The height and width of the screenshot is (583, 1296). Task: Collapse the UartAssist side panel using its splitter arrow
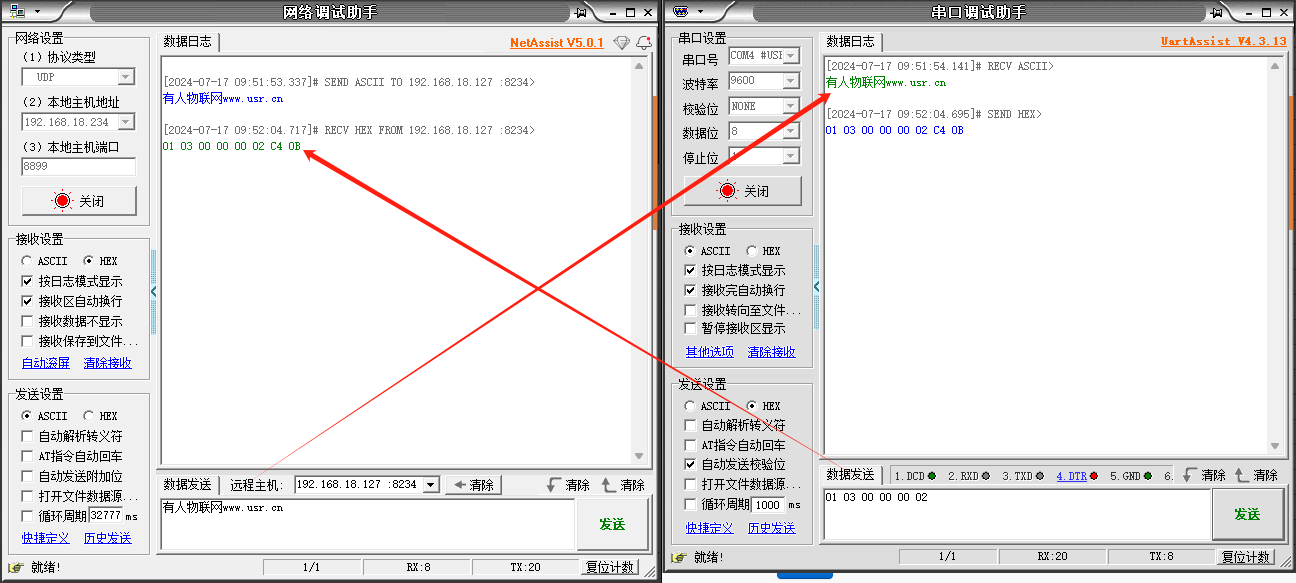(817, 286)
